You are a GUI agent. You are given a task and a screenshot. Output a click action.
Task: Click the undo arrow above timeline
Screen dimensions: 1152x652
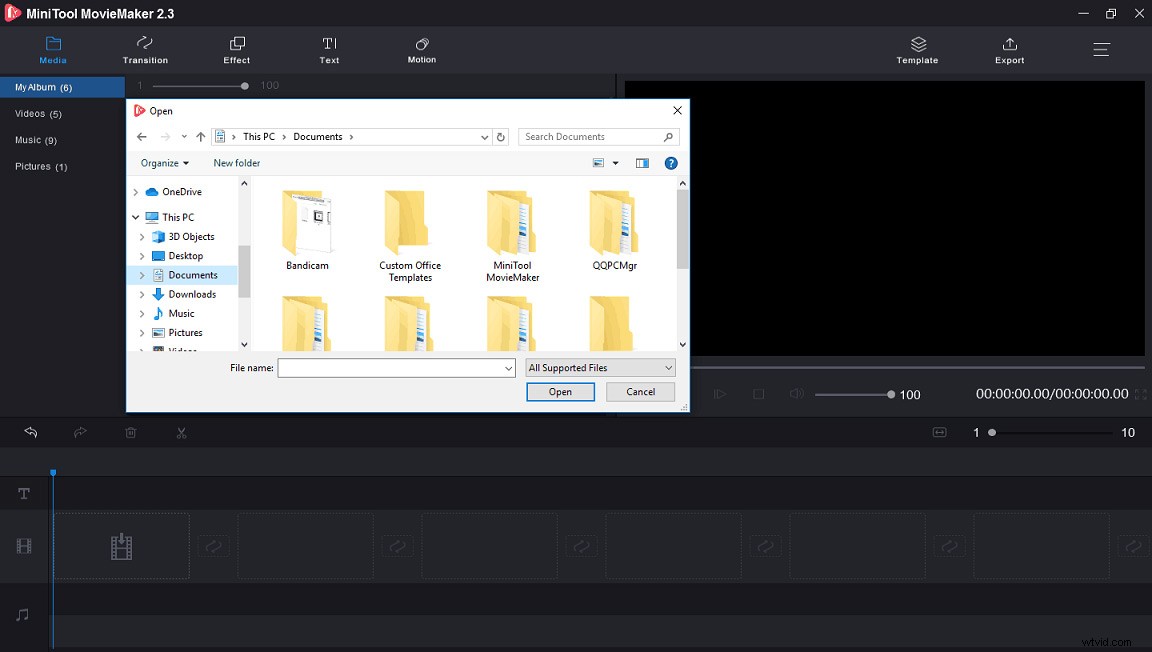pyautogui.click(x=31, y=433)
